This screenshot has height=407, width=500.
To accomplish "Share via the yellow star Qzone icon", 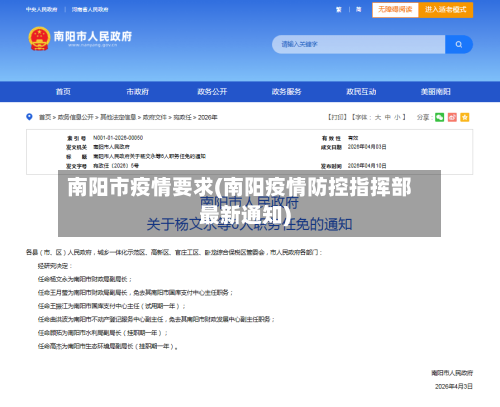I will (465, 117).
